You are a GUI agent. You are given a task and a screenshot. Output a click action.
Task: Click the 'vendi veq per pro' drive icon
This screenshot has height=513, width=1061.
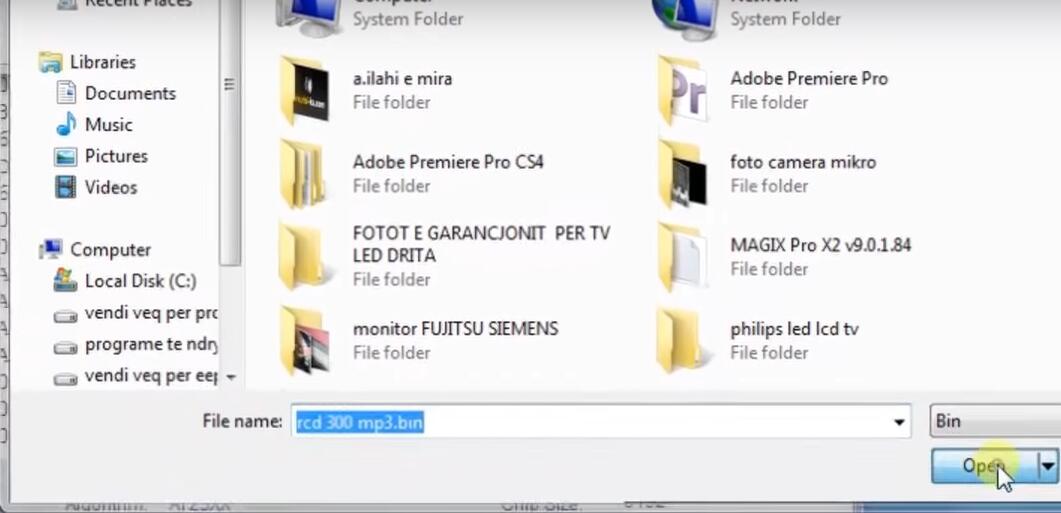(66, 315)
